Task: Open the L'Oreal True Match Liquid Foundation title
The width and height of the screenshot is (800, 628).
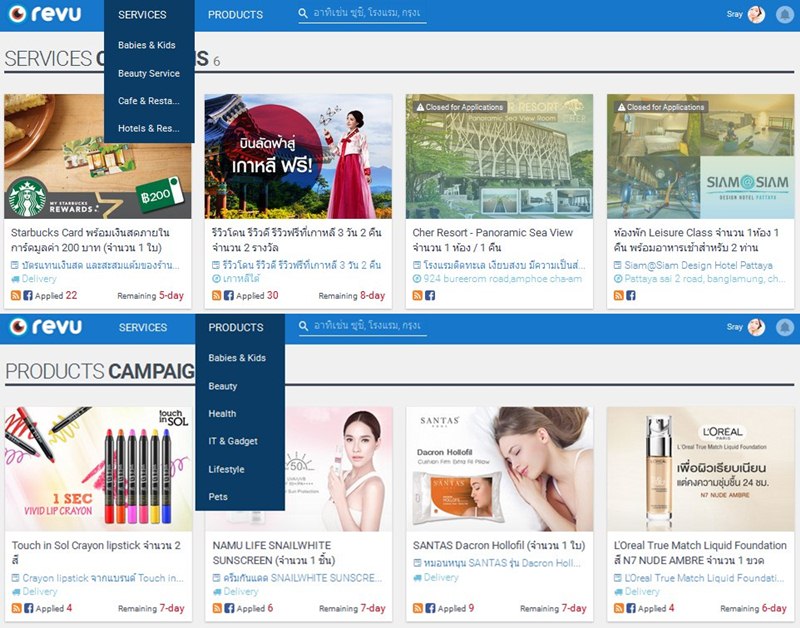Action: pos(700,552)
